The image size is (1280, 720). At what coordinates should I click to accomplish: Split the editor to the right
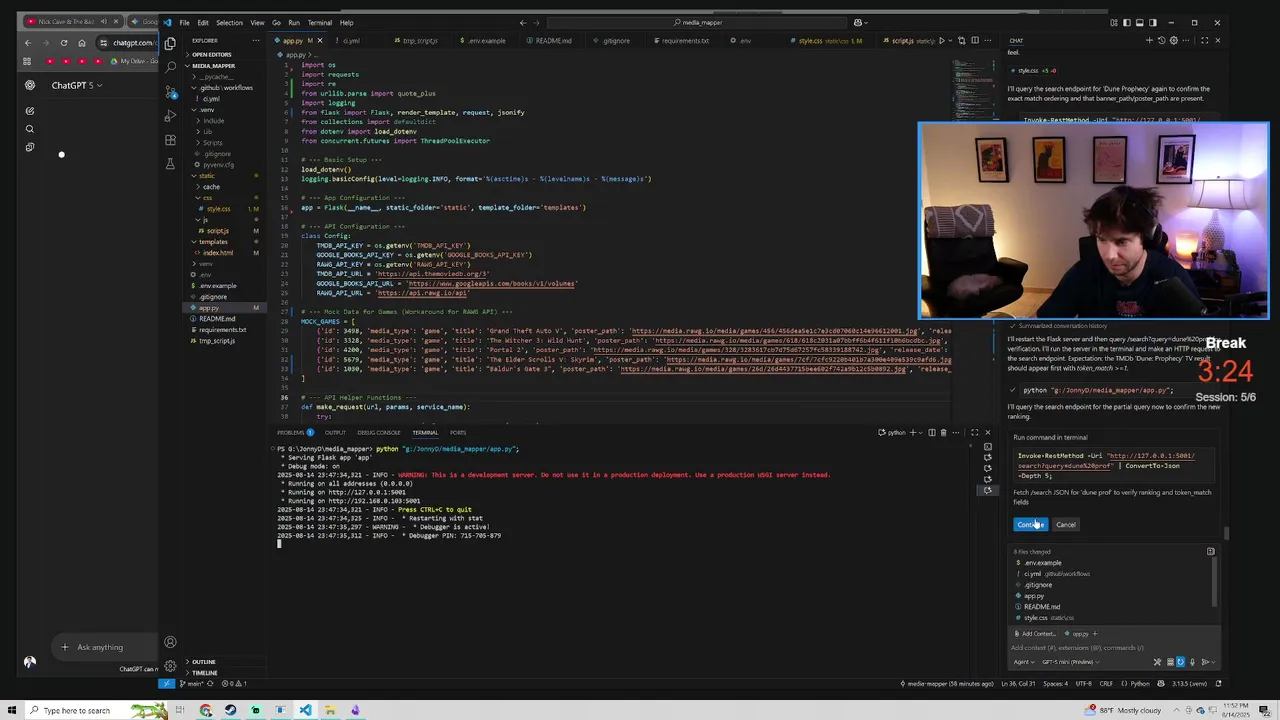(975, 41)
